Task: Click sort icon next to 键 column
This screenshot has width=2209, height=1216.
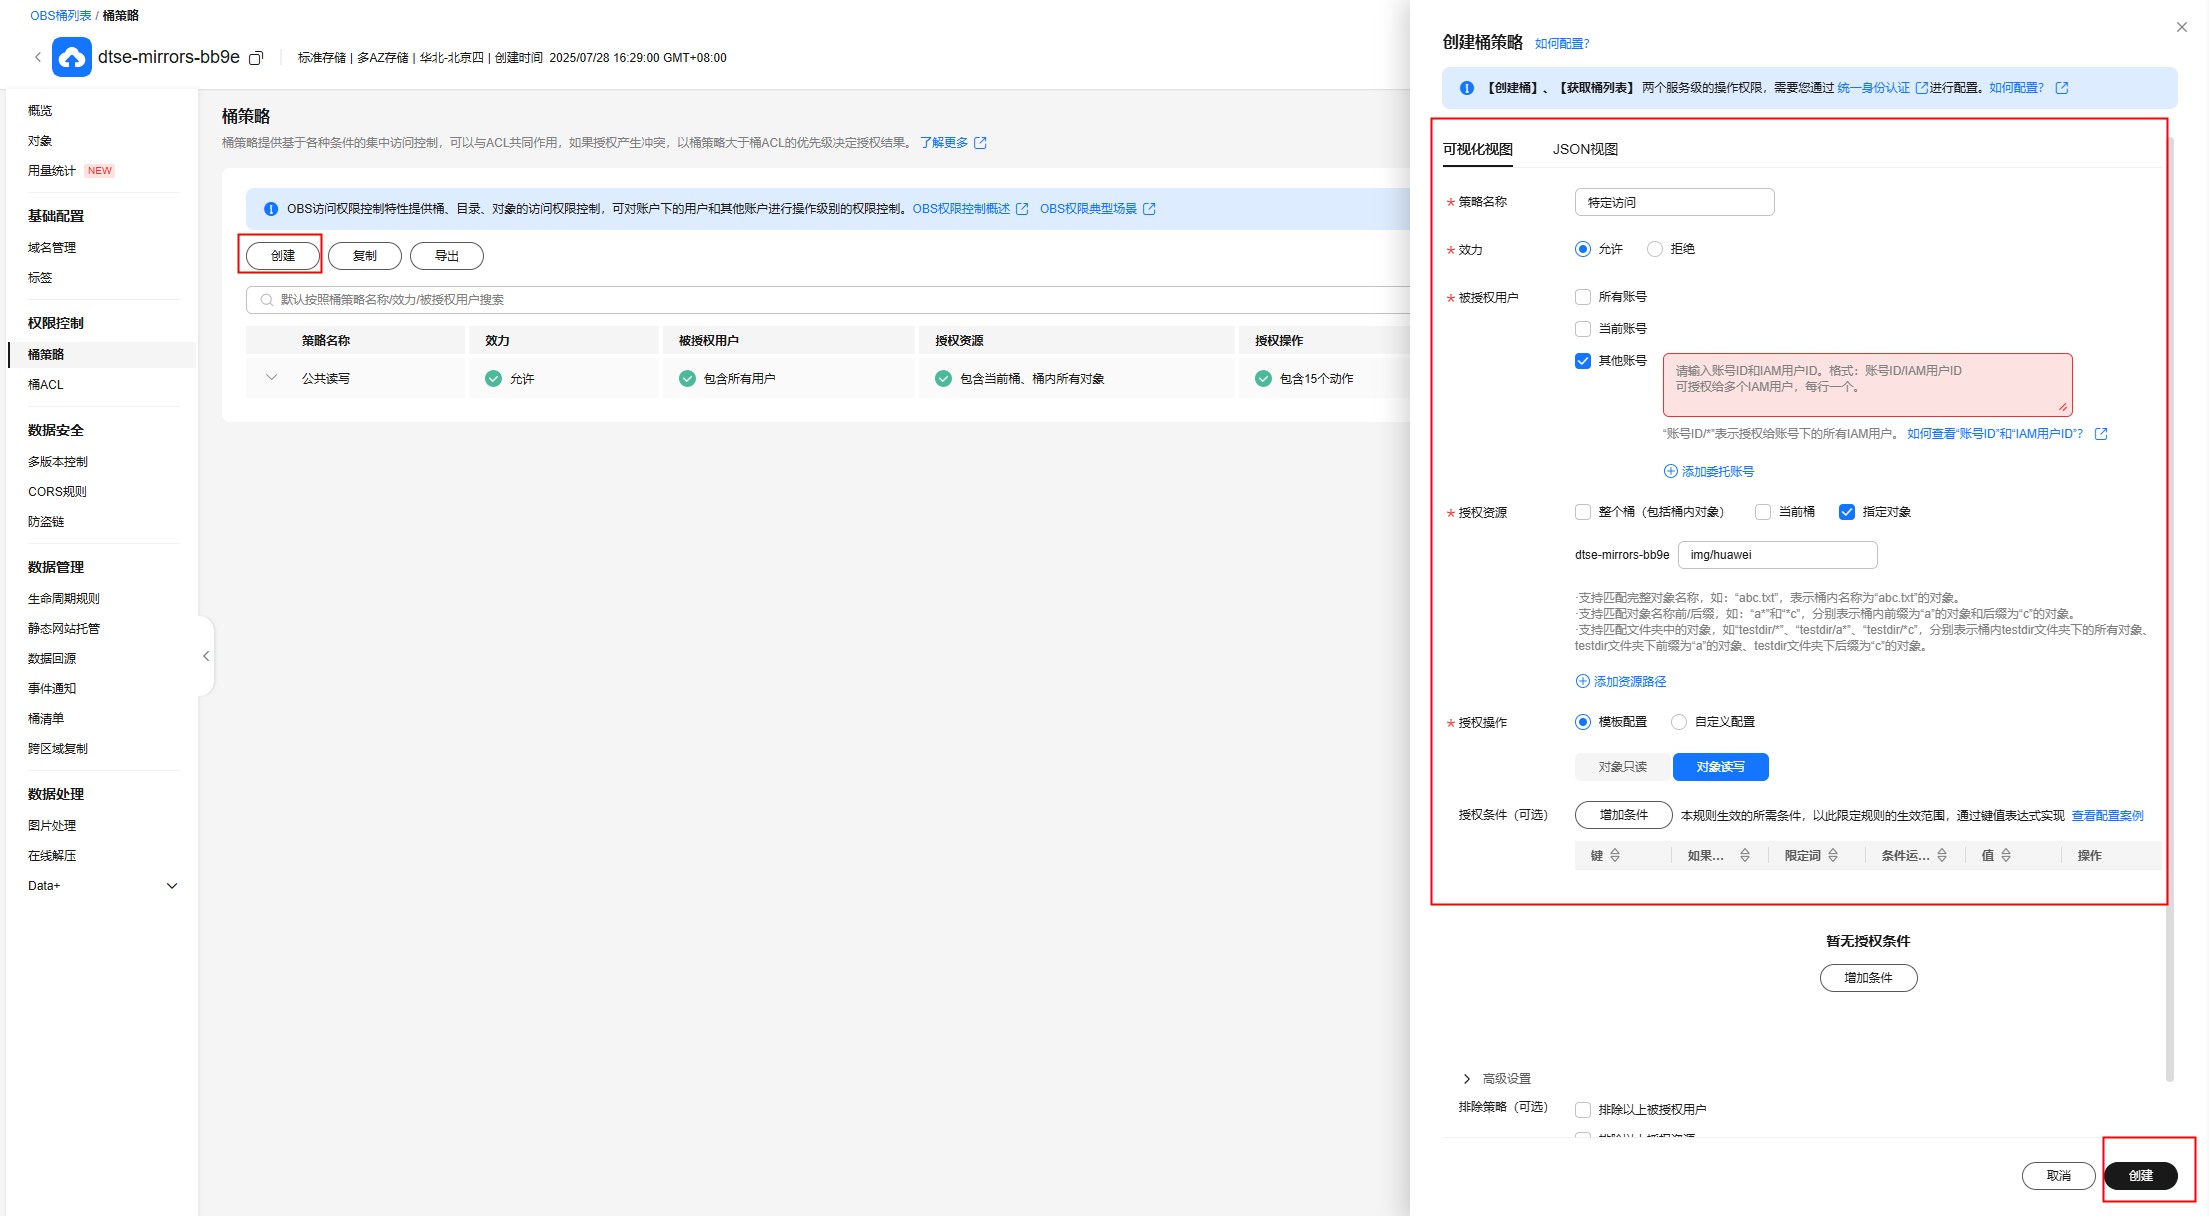Action: [x=1615, y=855]
